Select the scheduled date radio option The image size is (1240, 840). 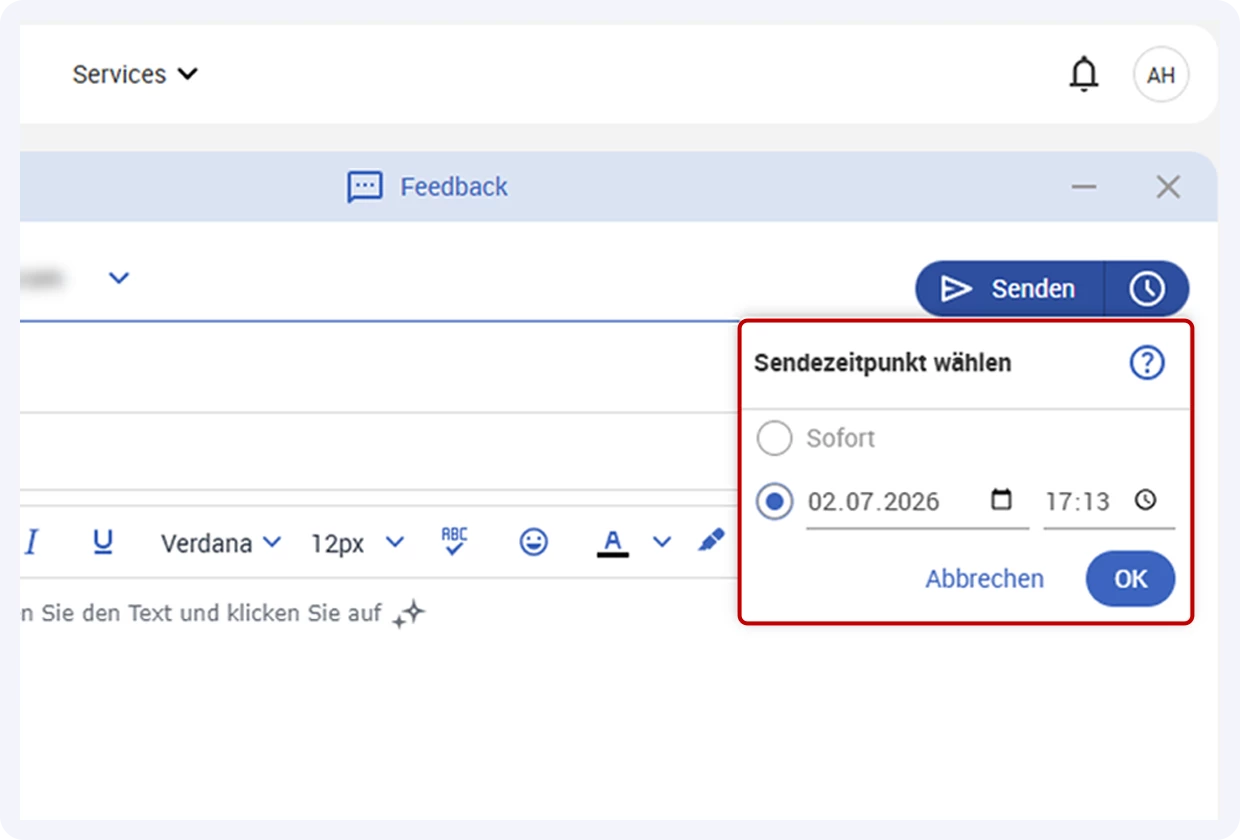pos(774,501)
